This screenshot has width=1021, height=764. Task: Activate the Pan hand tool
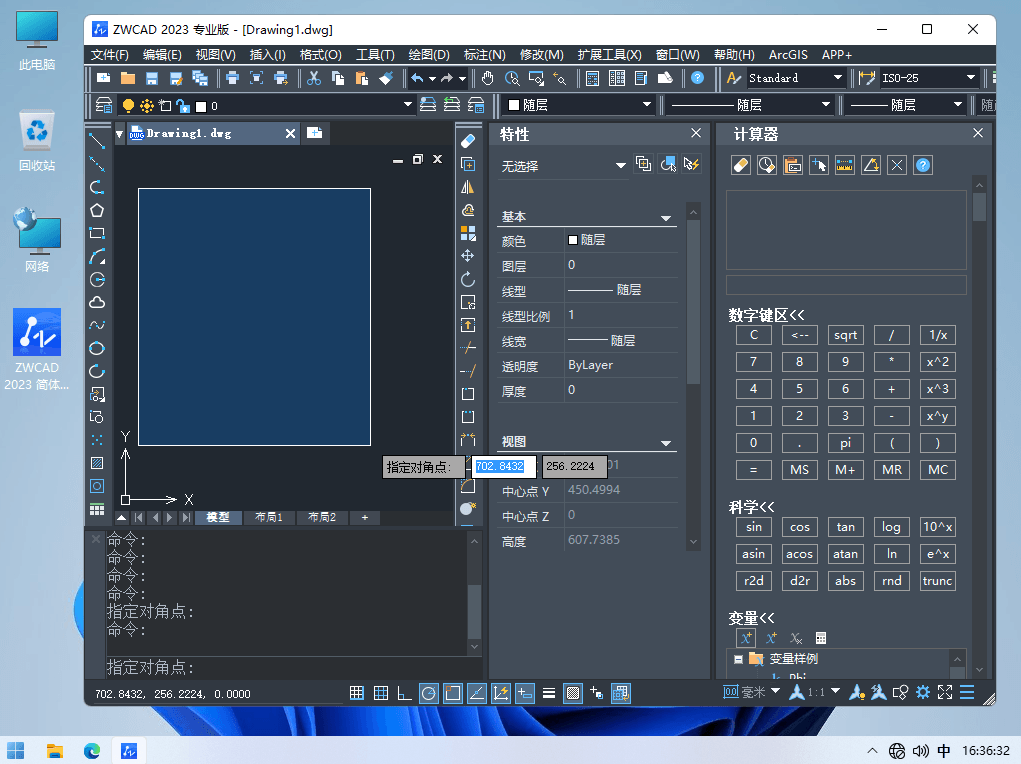488,78
